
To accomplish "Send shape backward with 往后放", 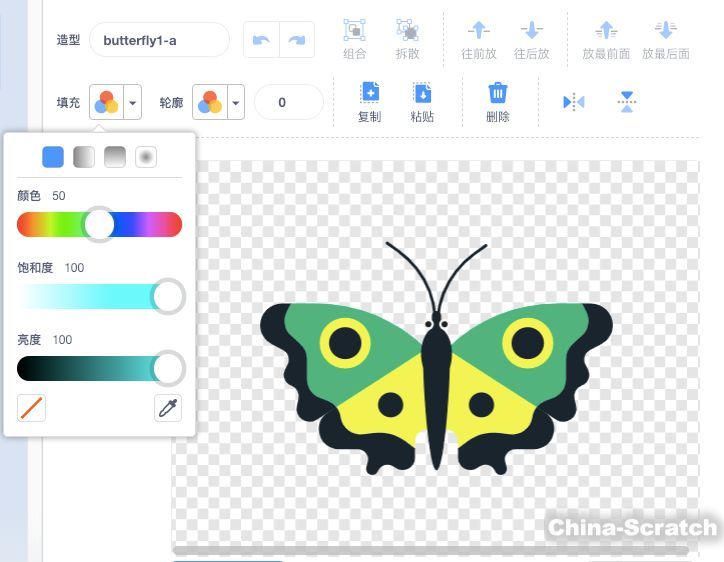I will coord(531,30).
